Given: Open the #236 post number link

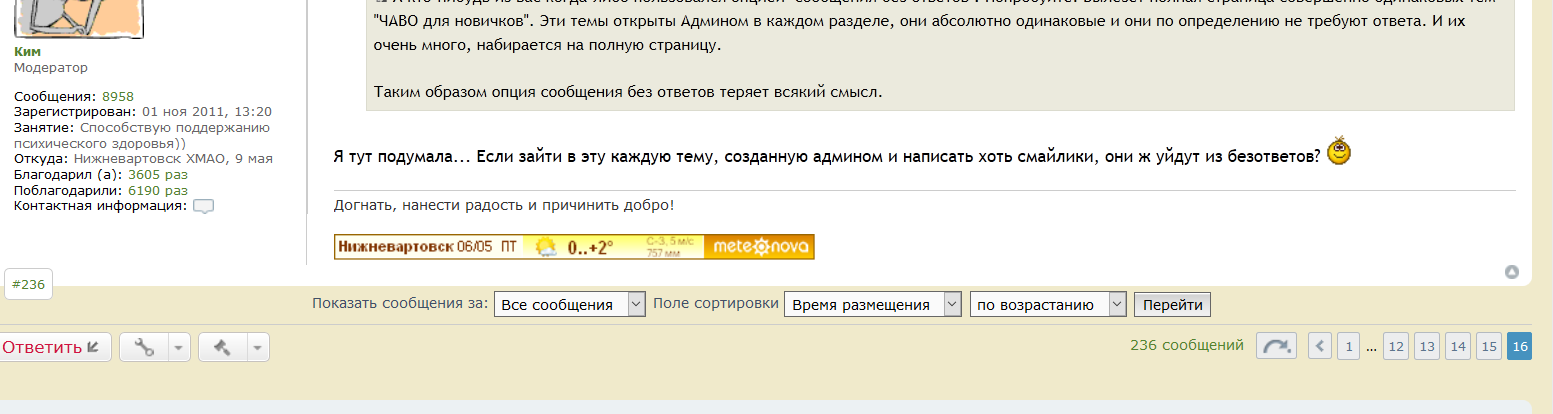Looking at the screenshot, I should (28, 285).
